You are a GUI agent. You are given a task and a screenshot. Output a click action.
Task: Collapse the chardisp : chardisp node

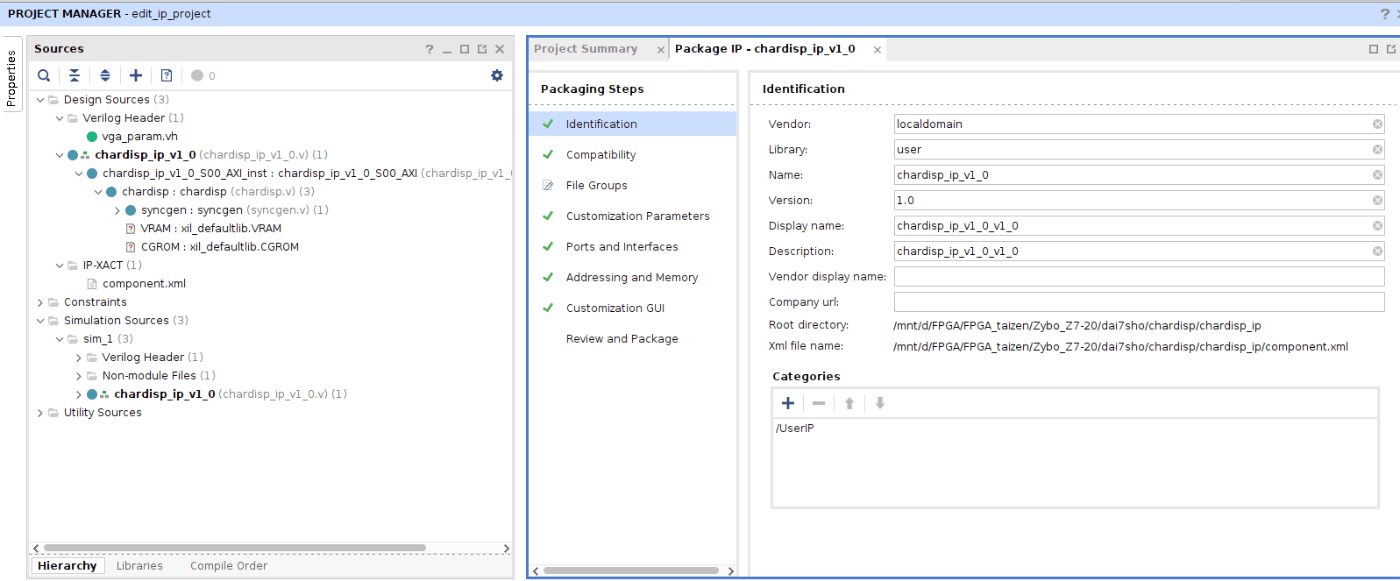pos(98,192)
